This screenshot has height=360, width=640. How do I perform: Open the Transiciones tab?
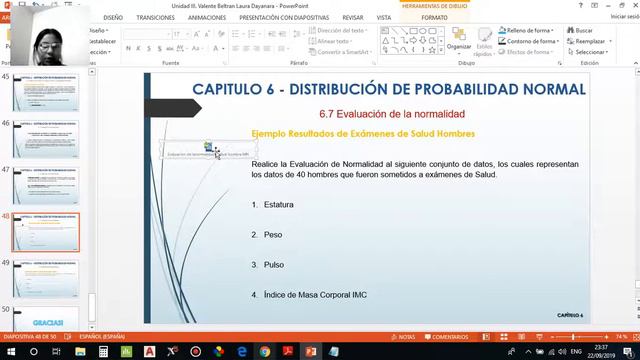coord(155,18)
